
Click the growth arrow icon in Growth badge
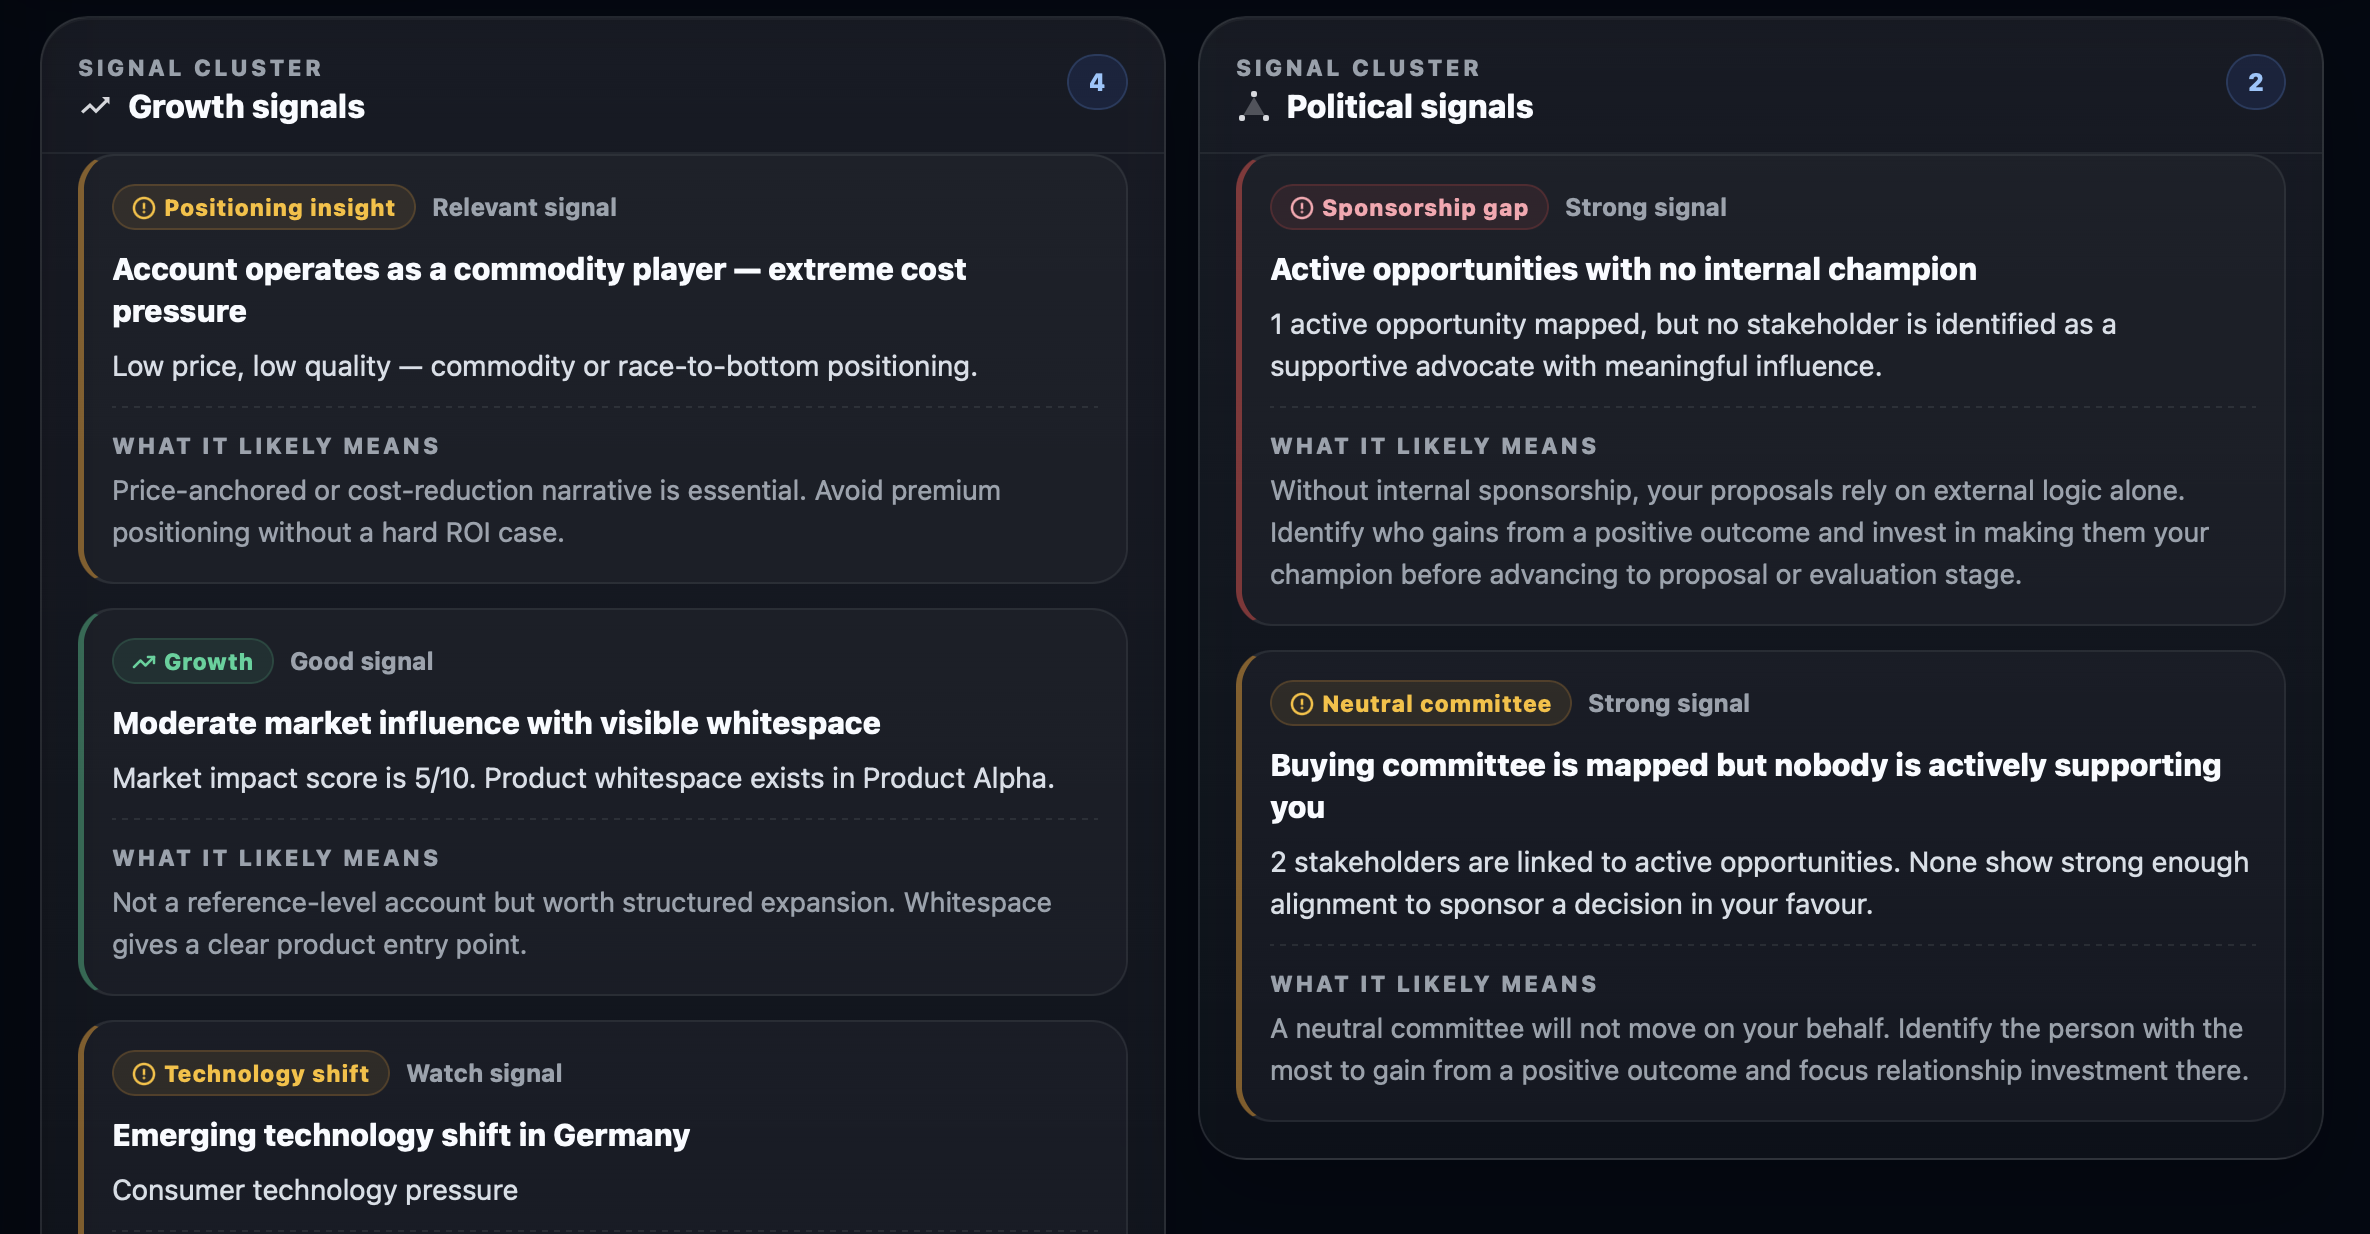[x=144, y=661]
